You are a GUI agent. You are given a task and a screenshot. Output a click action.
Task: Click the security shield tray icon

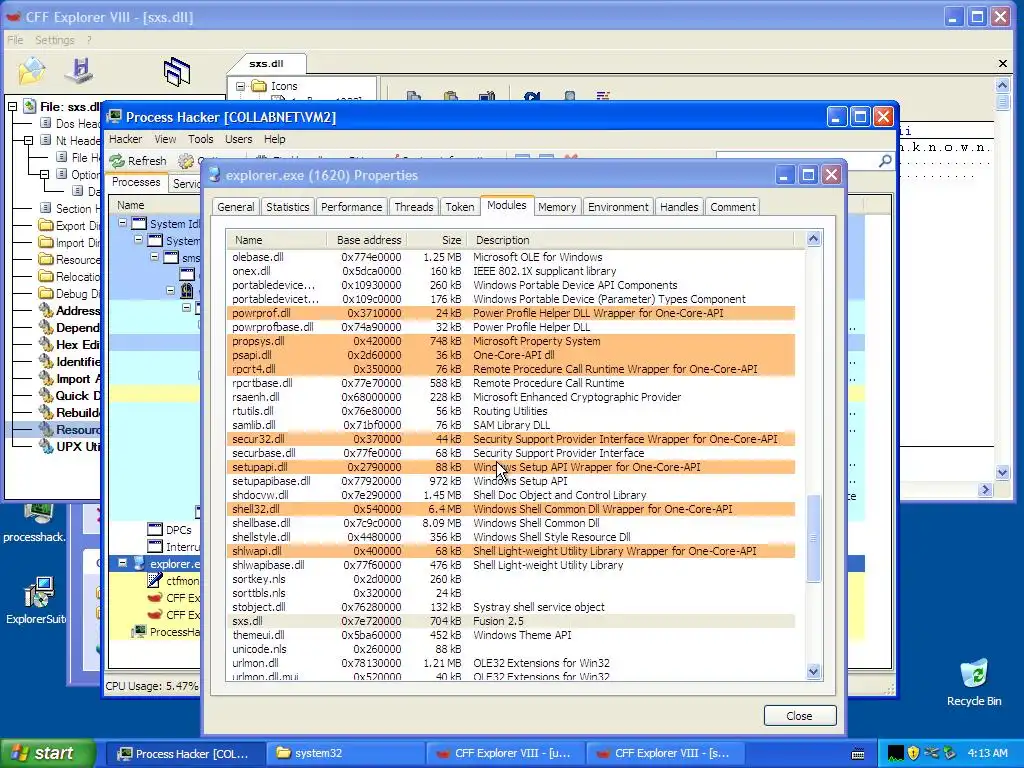913,753
